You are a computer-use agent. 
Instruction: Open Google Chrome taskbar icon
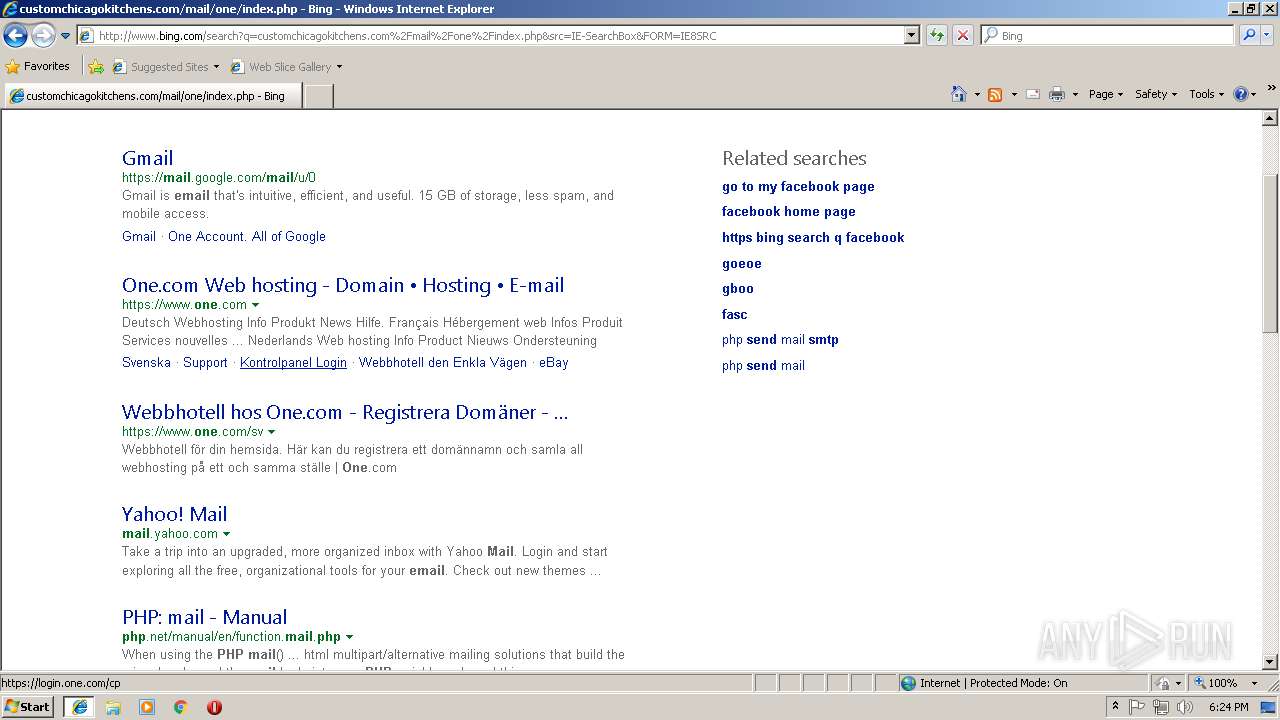tap(181, 707)
